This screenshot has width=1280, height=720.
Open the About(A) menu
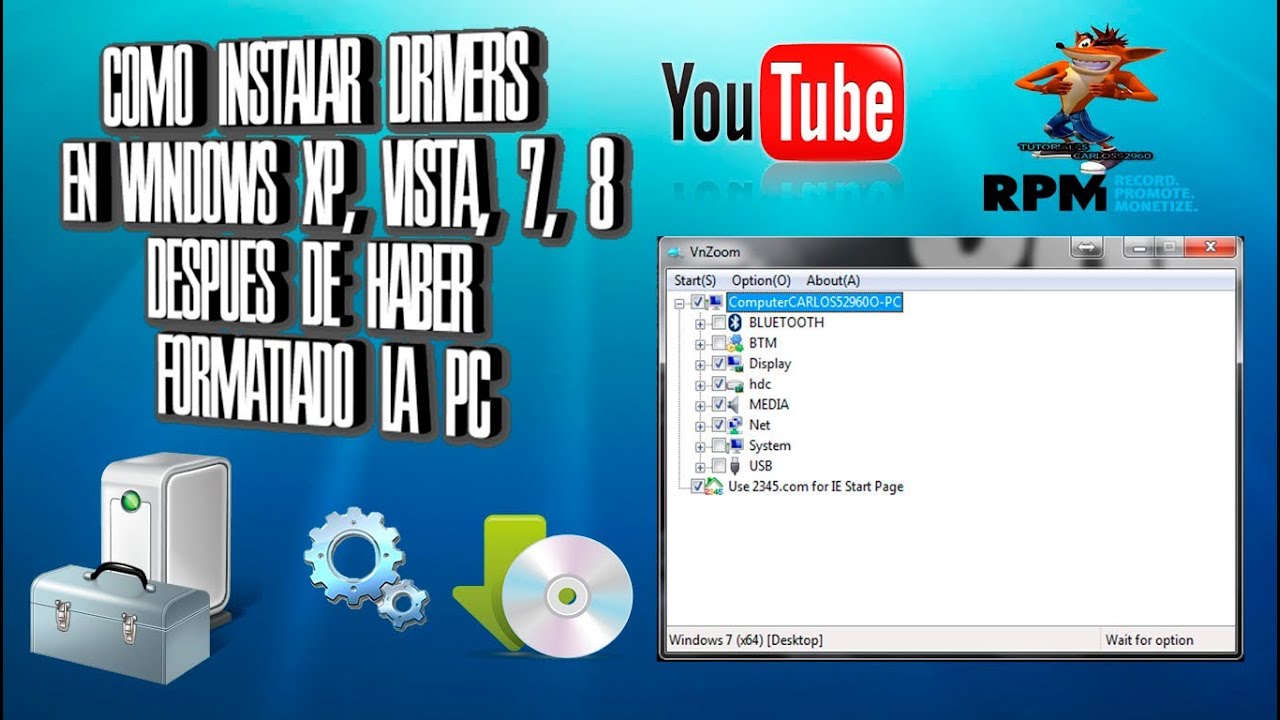tap(833, 280)
